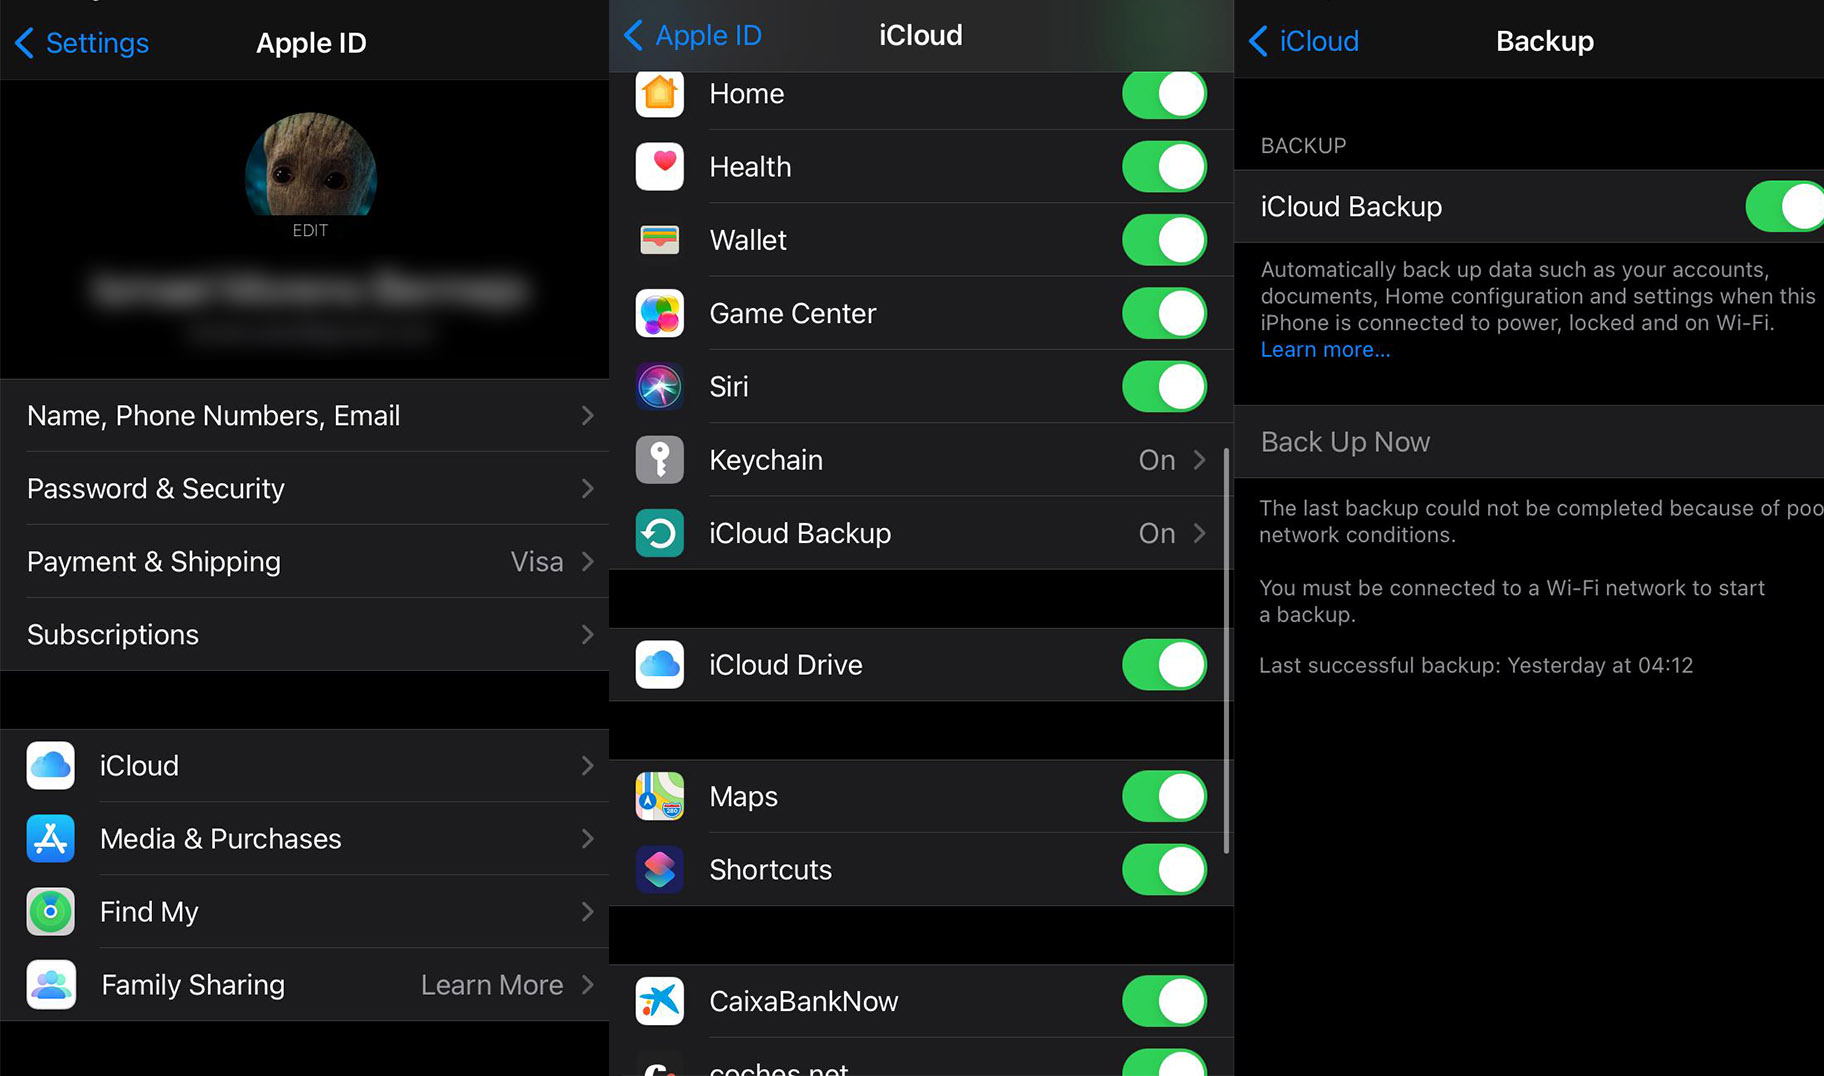Tap the Media & Purchases App Store icon

click(x=51, y=838)
